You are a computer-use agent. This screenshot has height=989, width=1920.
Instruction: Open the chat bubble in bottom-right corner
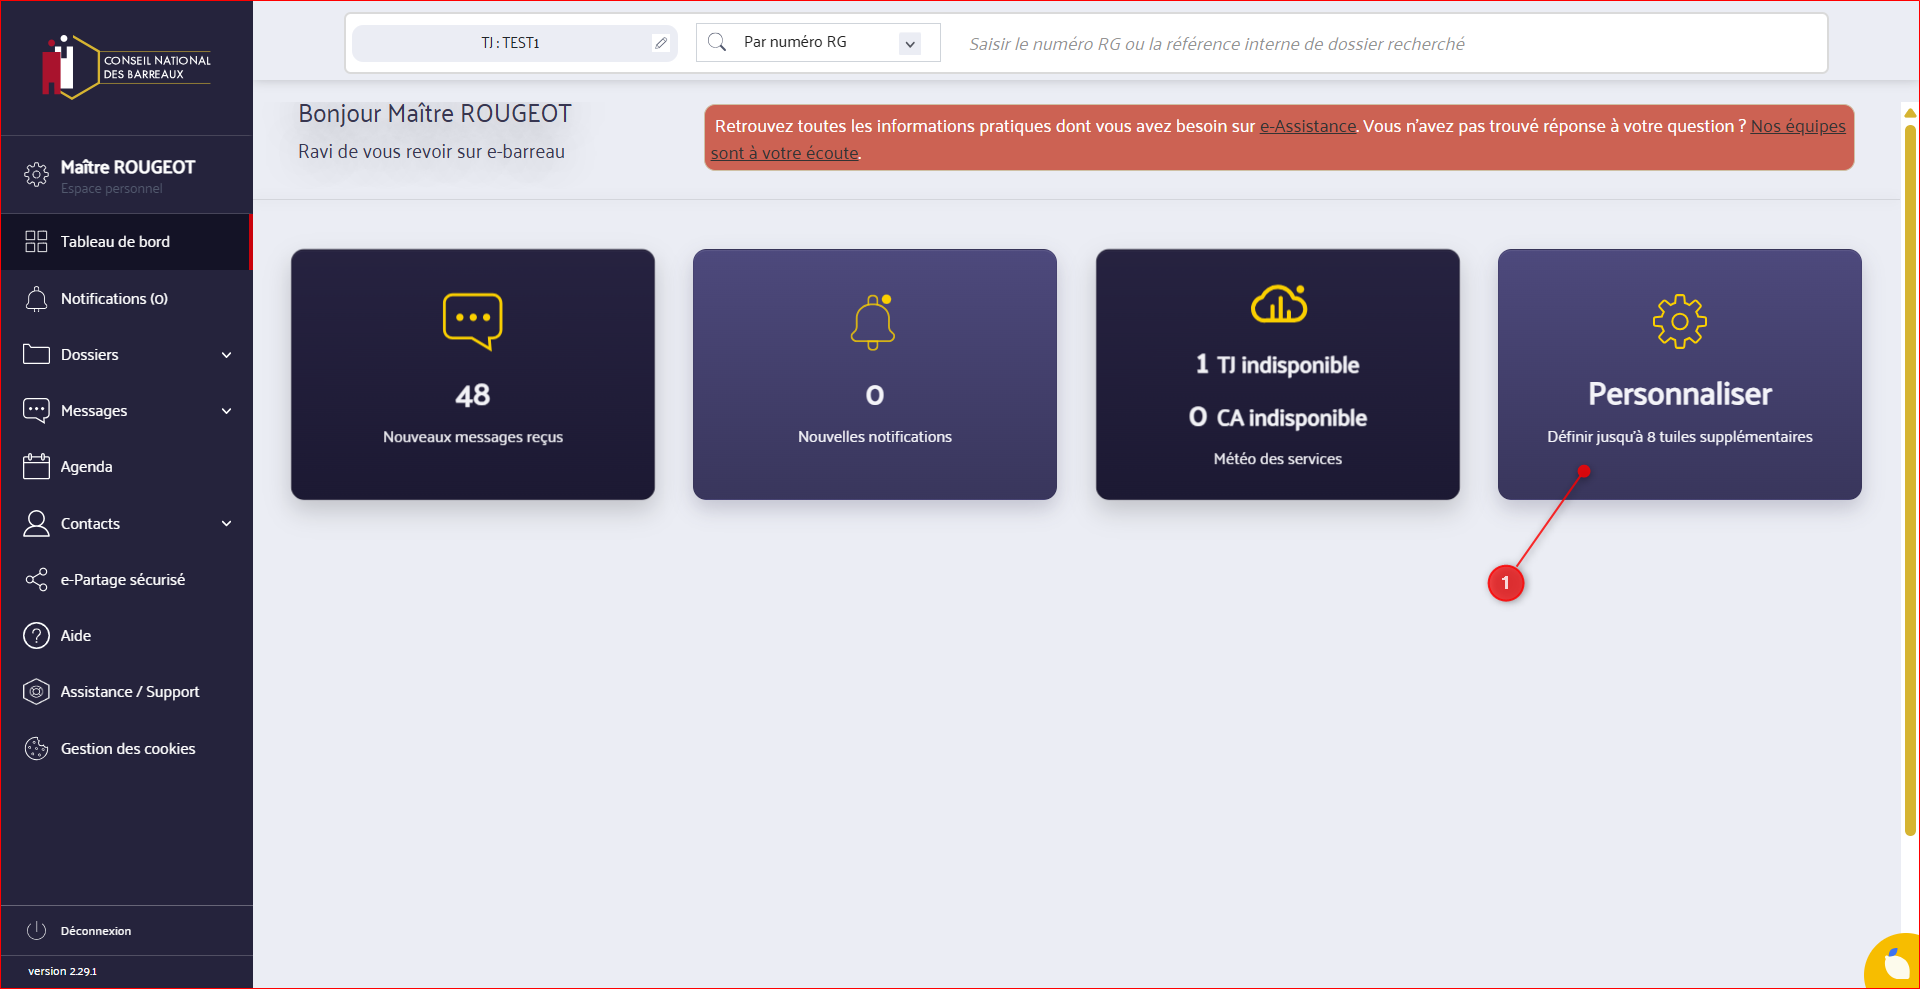coord(1895,963)
